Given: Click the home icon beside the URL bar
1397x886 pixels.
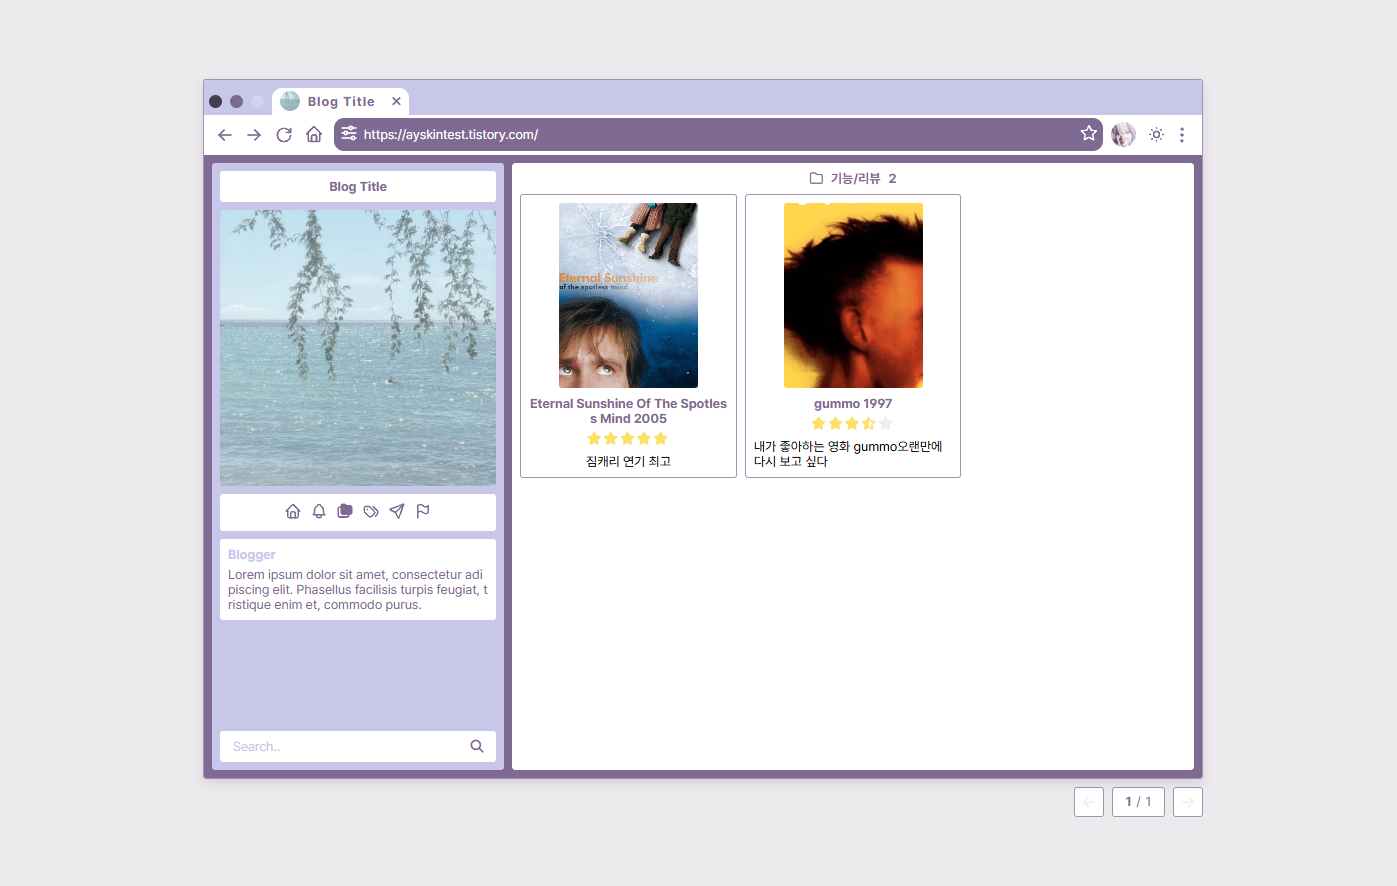Looking at the screenshot, I should (x=314, y=135).
